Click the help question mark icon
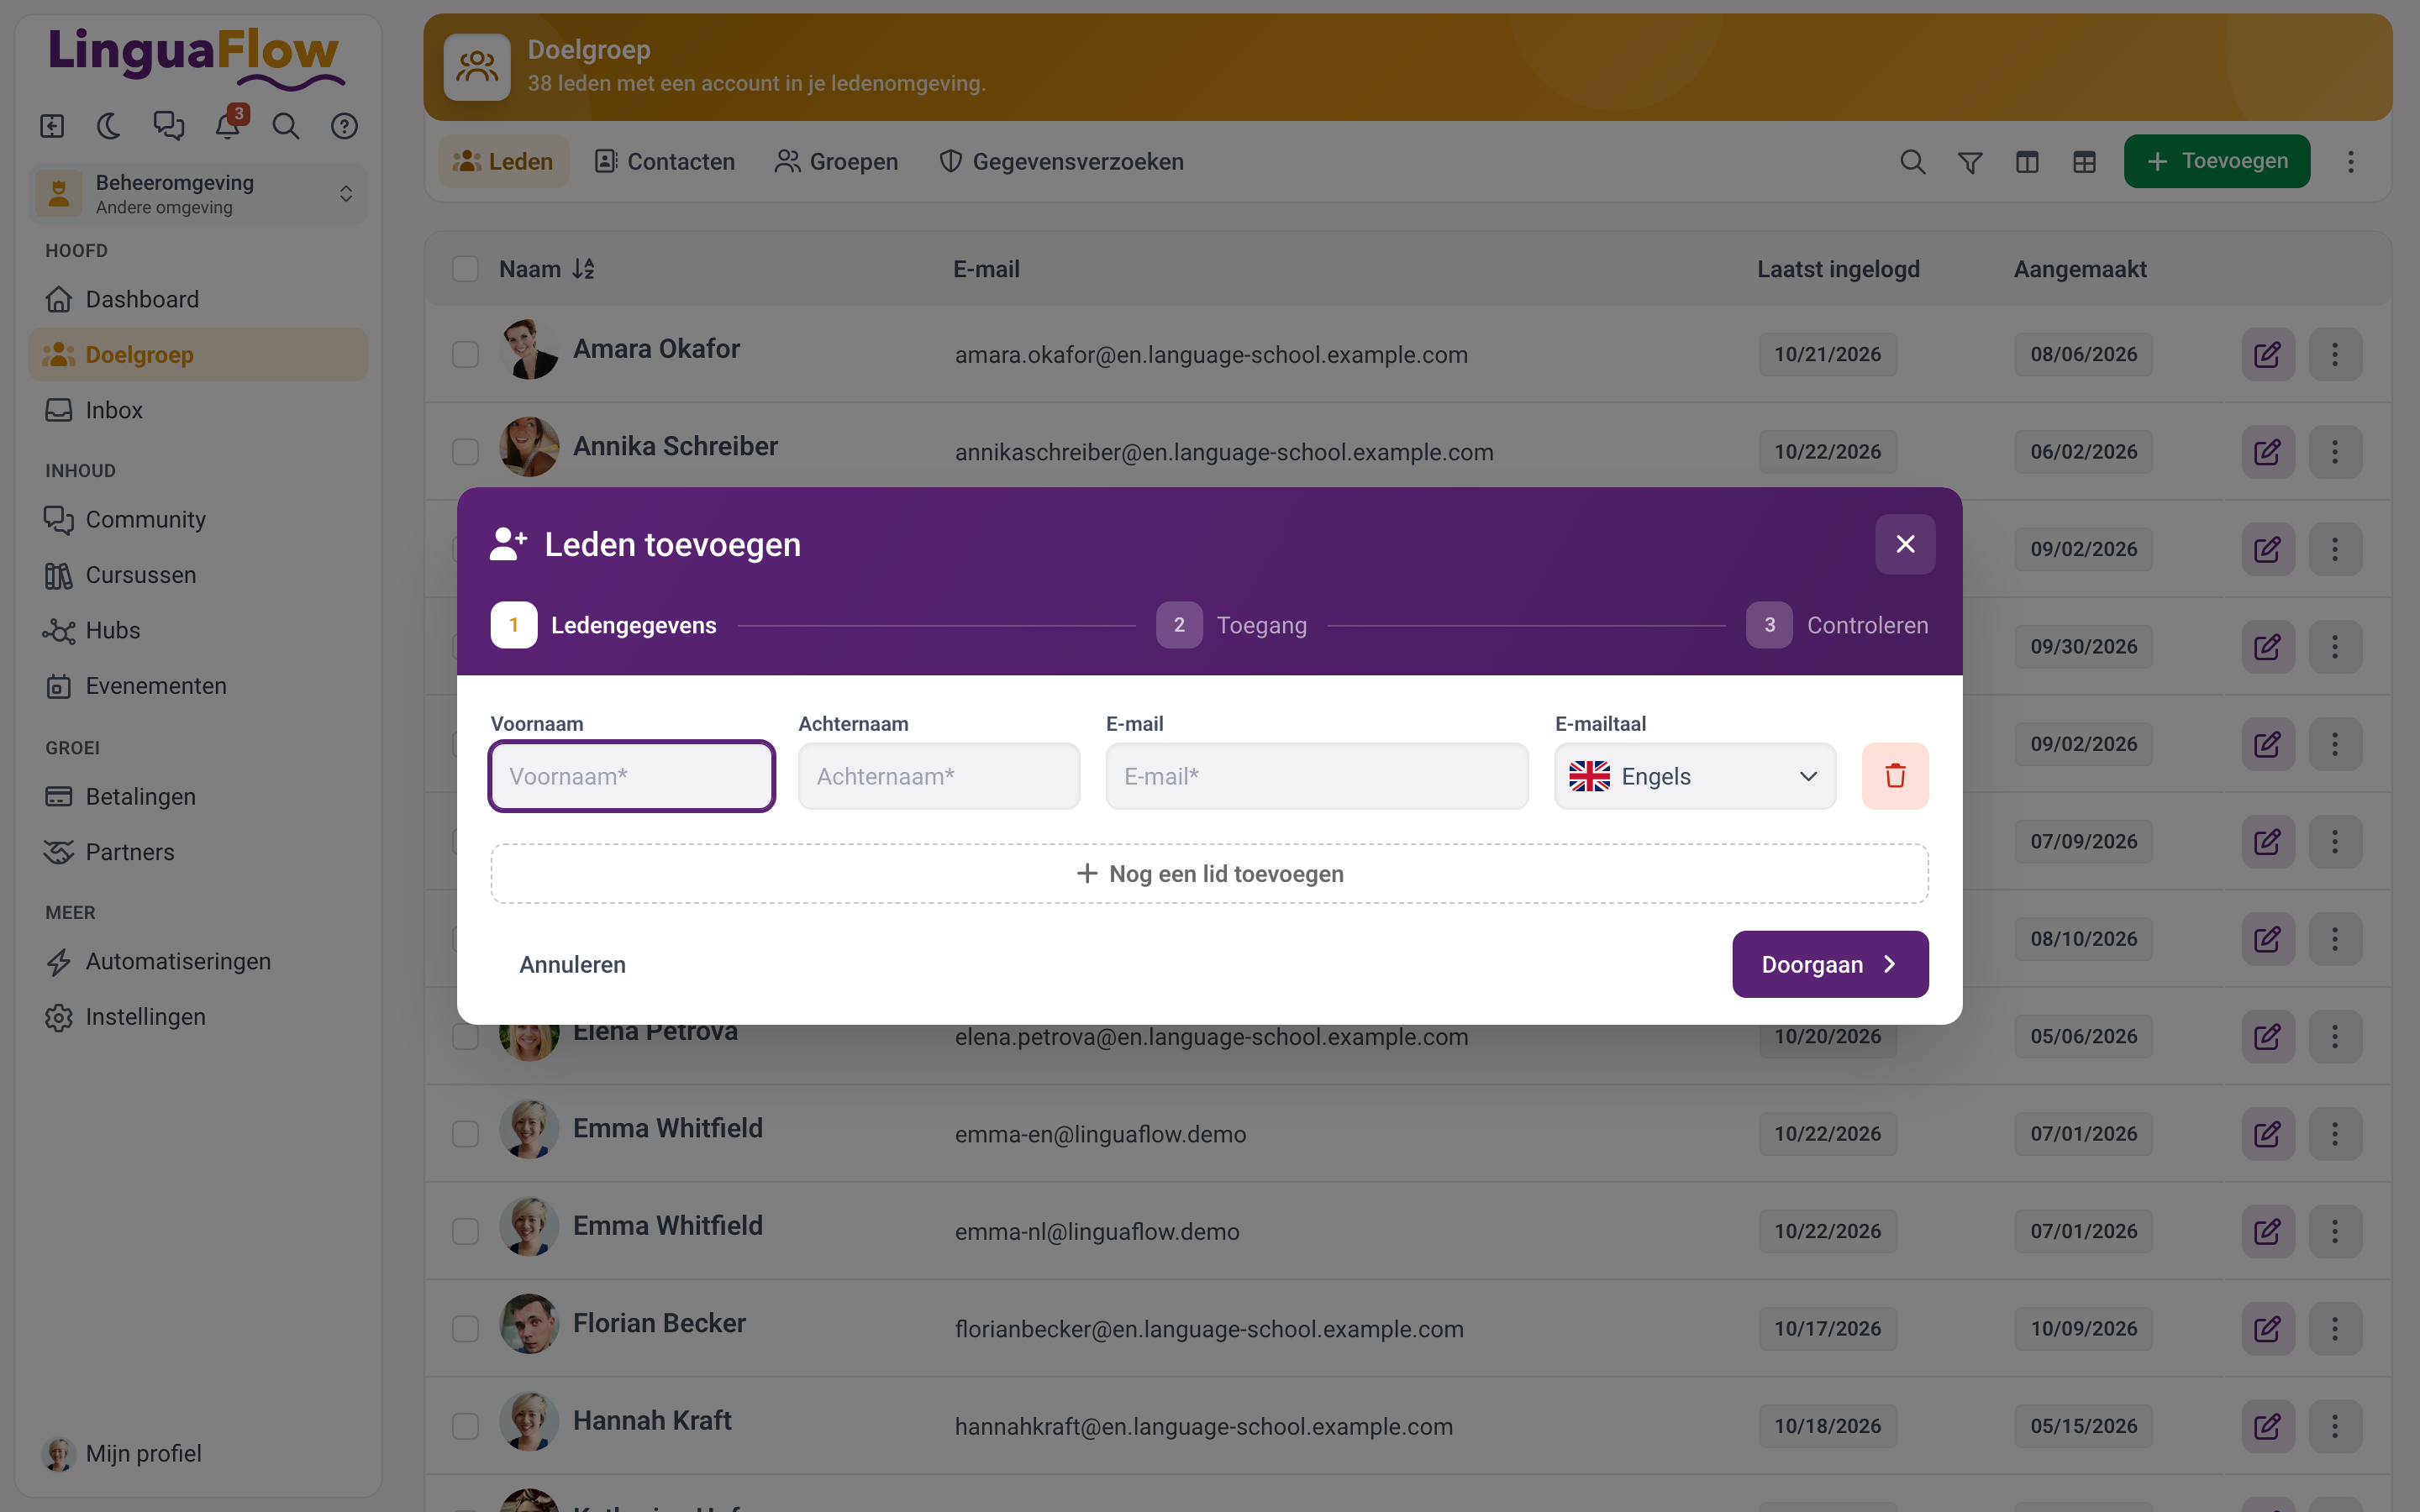Screen dimensions: 2420x1512 pyautogui.click(x=344, y=126)
